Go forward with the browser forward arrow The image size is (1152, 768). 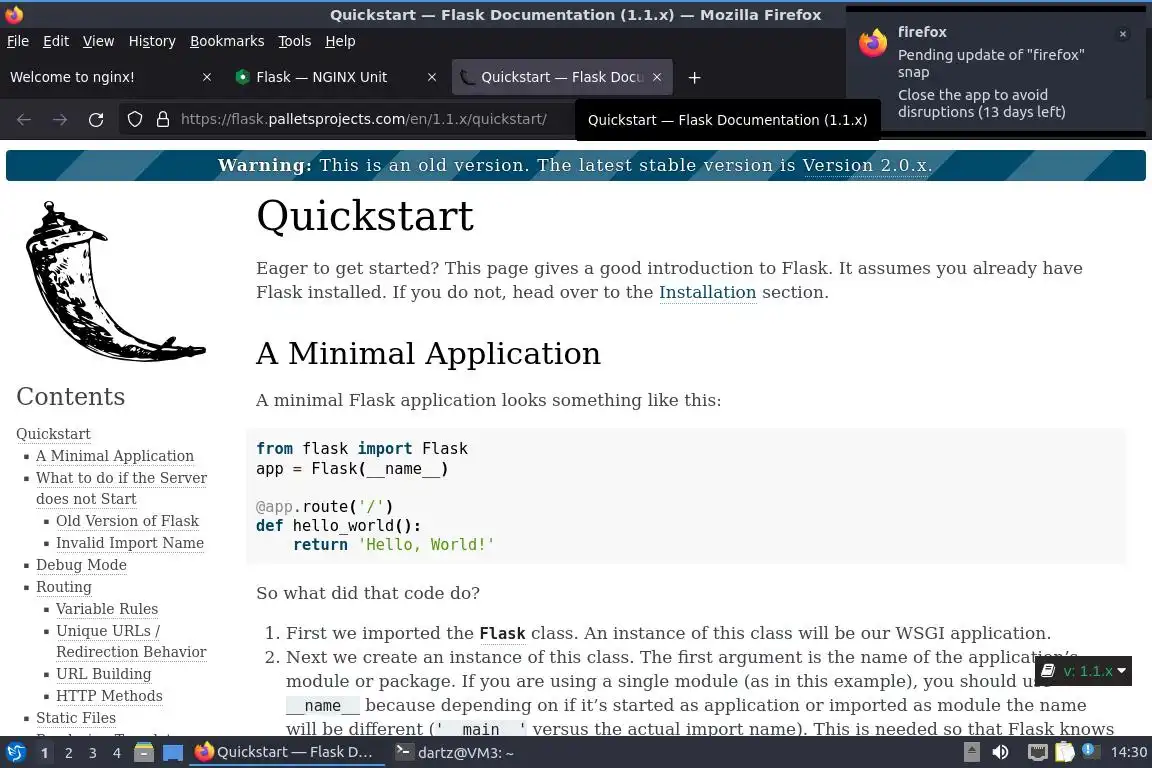pyautogui.click(x=60, y=119)
